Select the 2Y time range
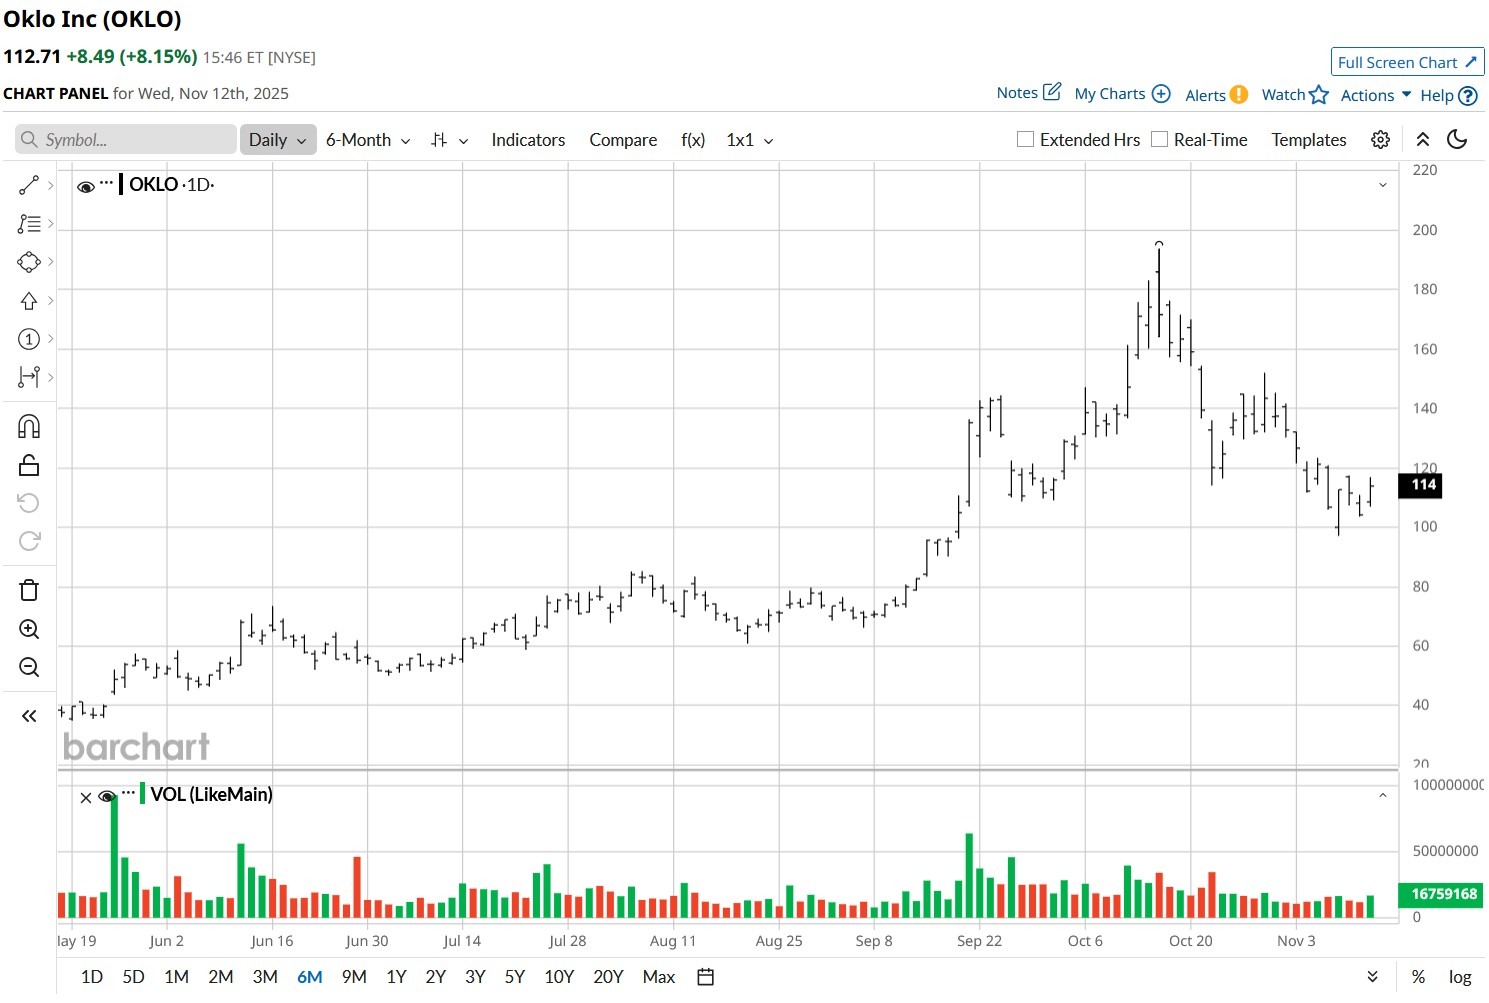The image size is (1489, 1003). point(435,977)
